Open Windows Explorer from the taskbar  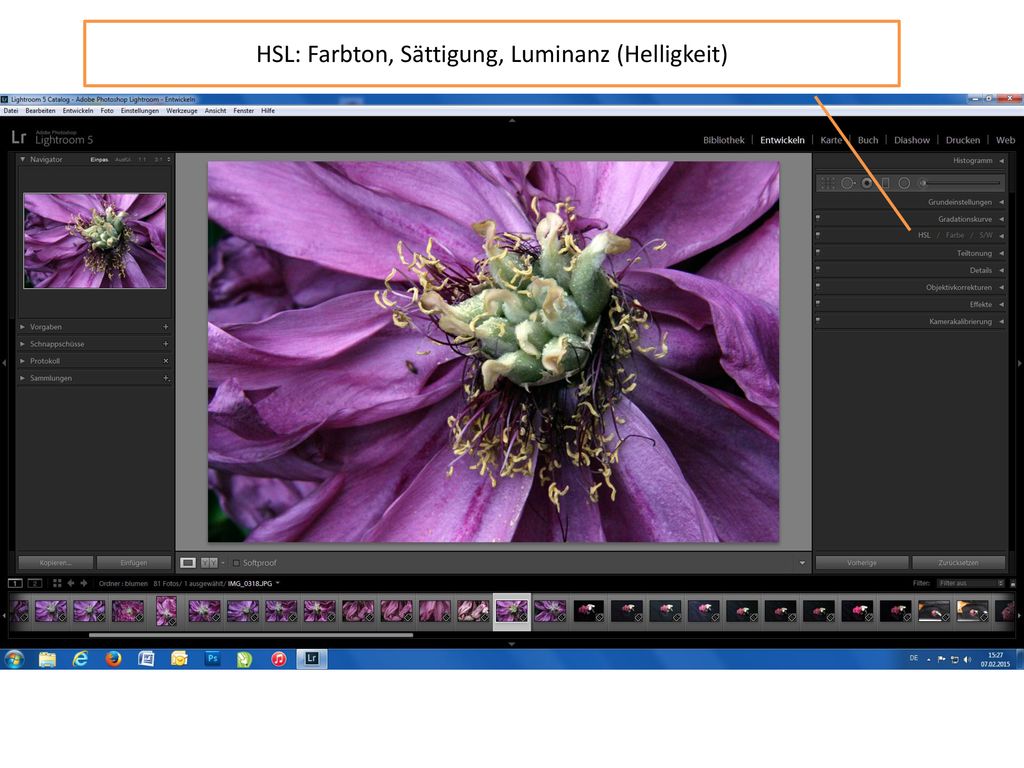47,659
